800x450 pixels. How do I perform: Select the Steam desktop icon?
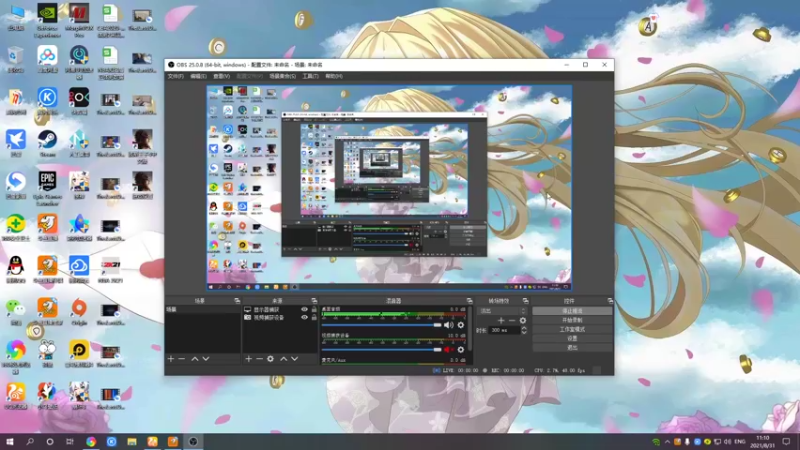click(47, 143)
